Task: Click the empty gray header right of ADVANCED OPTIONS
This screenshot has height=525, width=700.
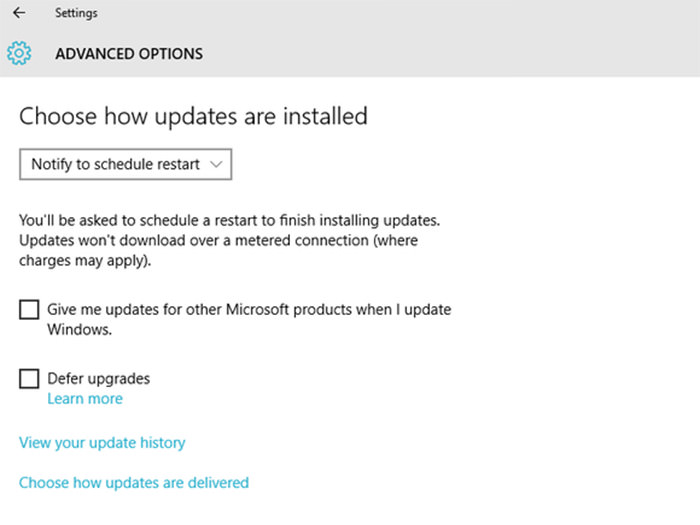Action: [450, 53]
